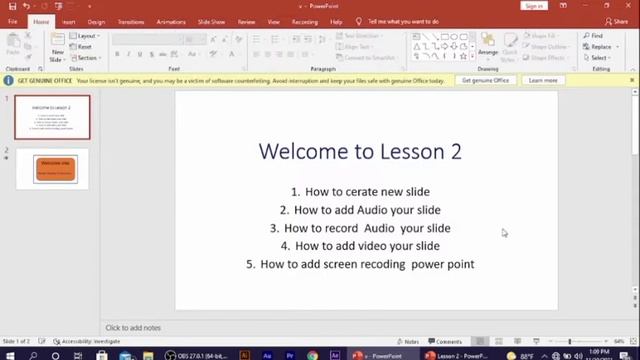
Task: Choose the star shape in shapes gallery
Action: 463,56
